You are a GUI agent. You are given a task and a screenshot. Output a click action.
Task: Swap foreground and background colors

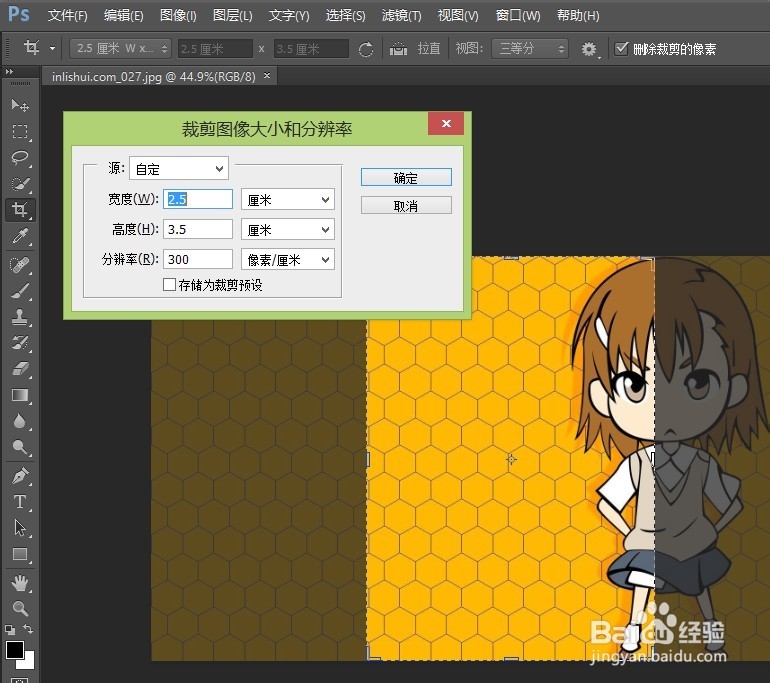click(x=28, y=628)
